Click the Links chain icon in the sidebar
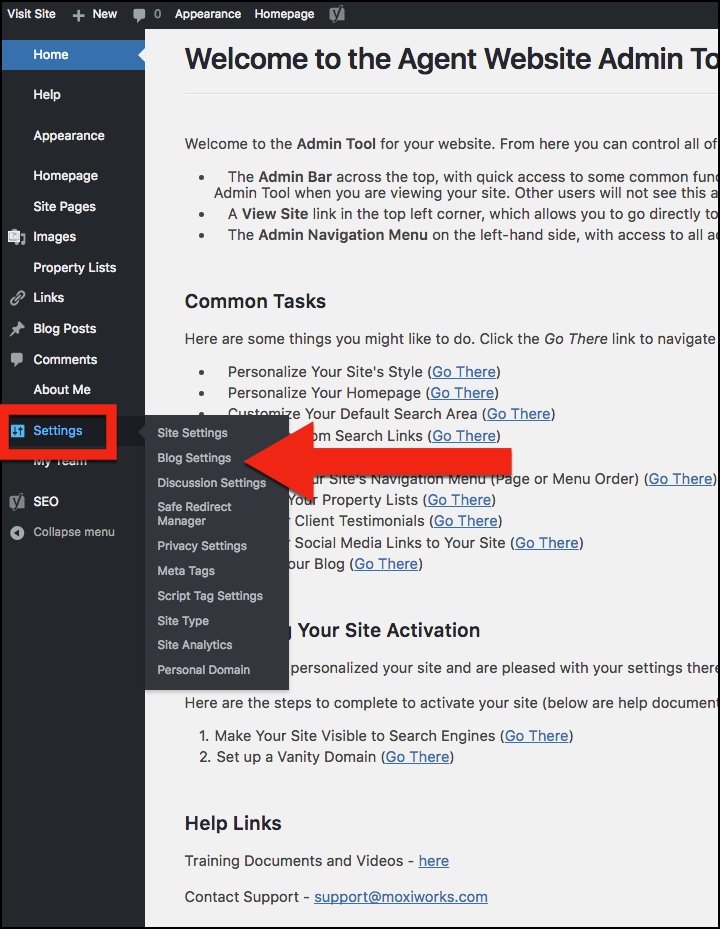The height and width of the screenshot is (929, 720). click(x=17, y=298)
